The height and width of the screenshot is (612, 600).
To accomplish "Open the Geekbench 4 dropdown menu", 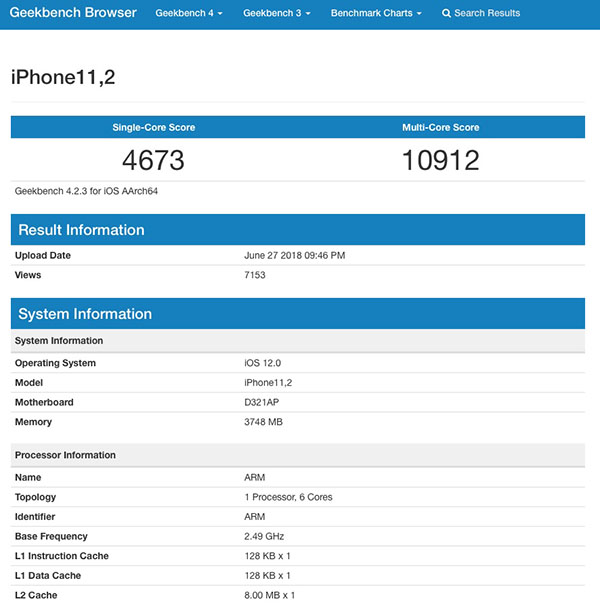I will (189, 13).
